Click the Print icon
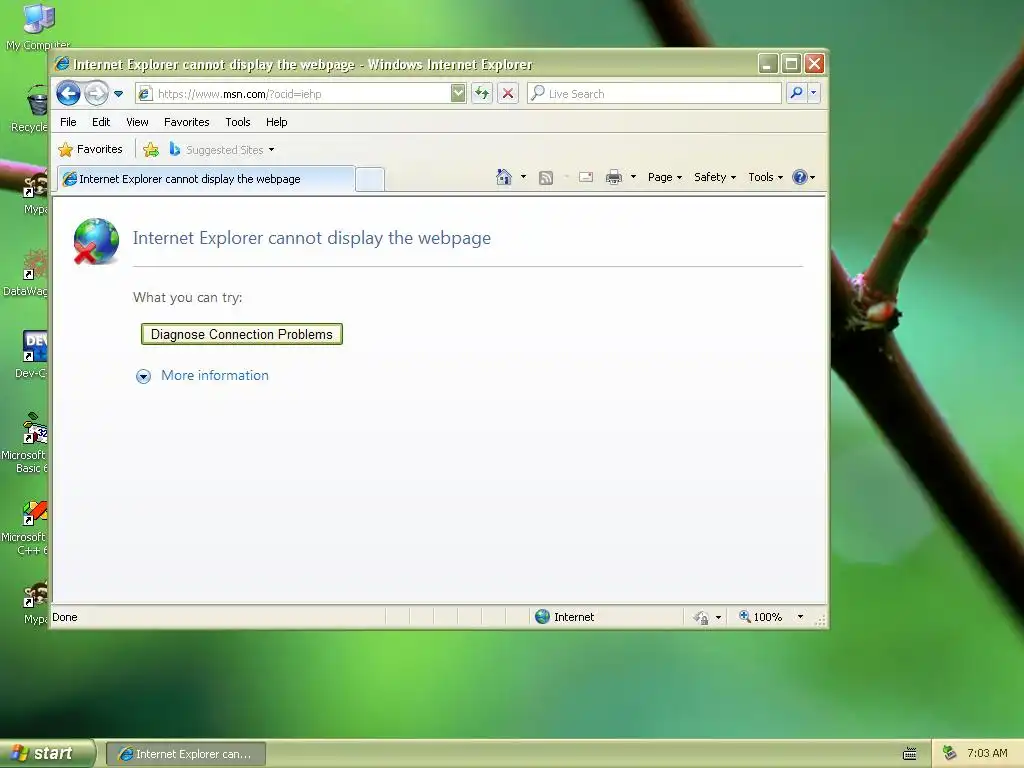The height and width of the screenshot is (768, 1024). point(613,177)
